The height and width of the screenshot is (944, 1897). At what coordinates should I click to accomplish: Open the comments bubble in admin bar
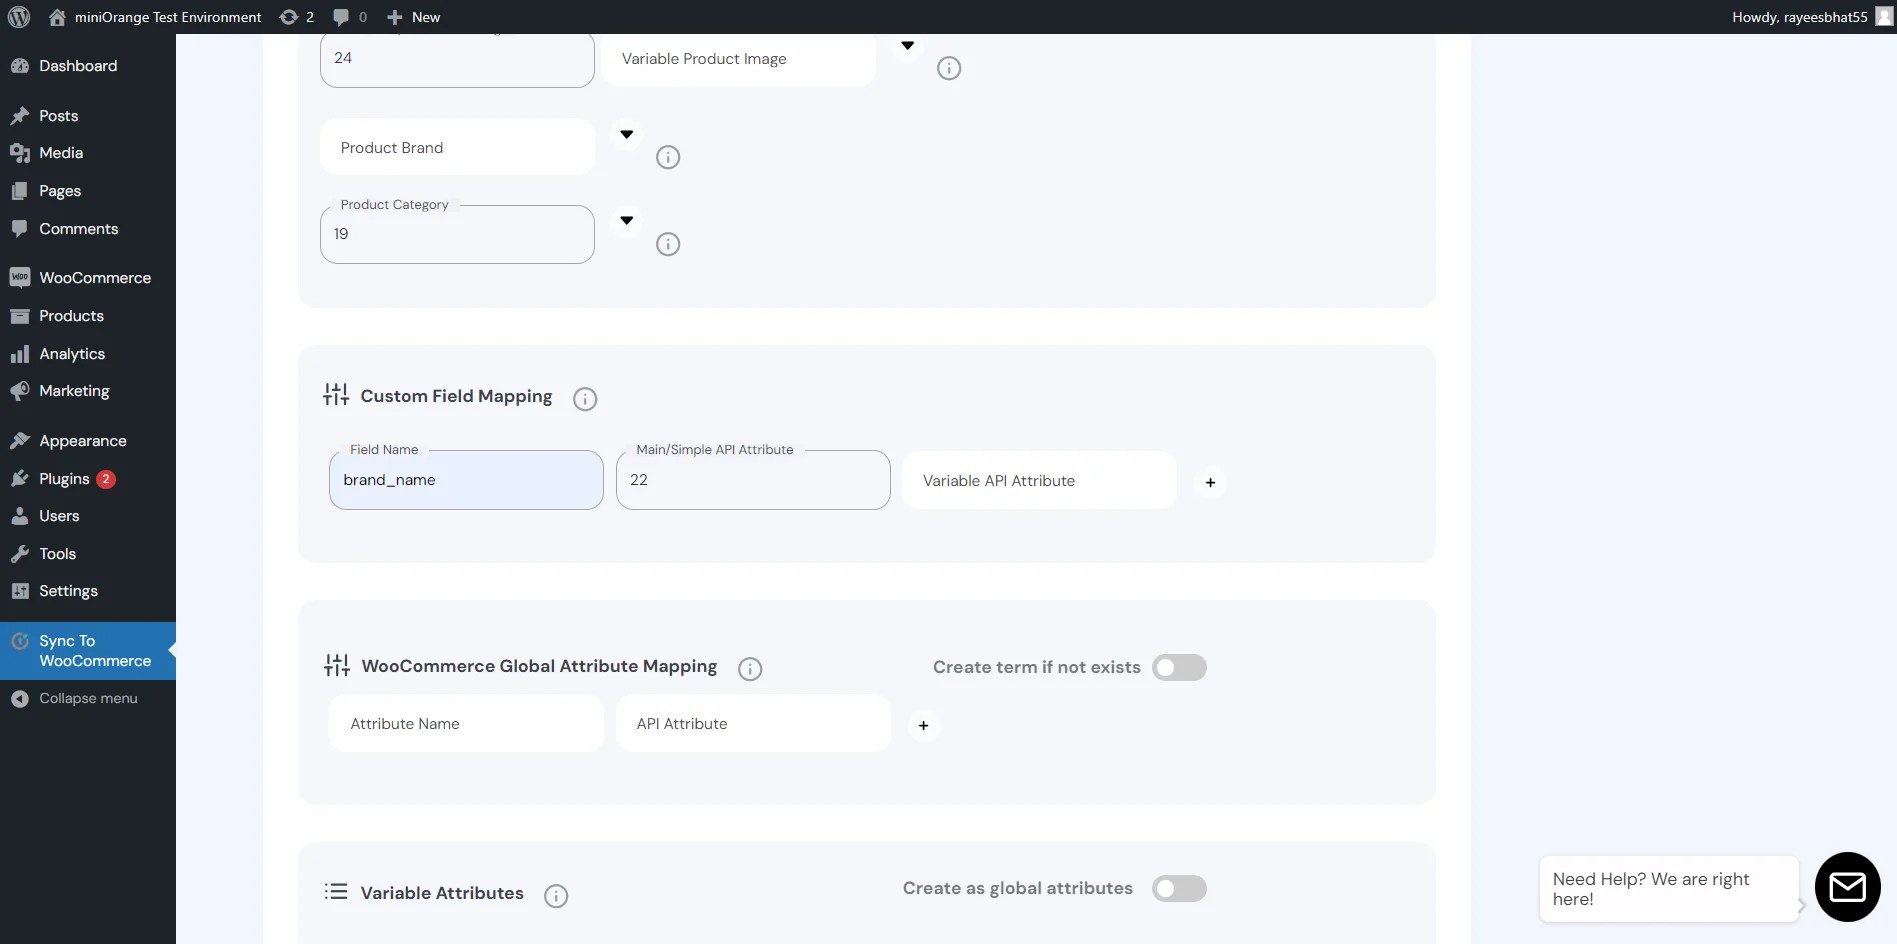pos(349,17)
